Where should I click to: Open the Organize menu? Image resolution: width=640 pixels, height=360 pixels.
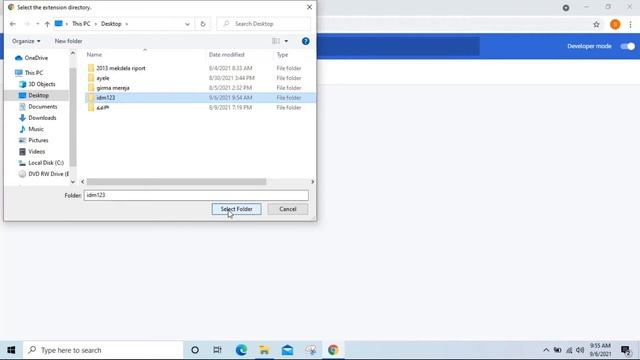click(x=26, y=41)
